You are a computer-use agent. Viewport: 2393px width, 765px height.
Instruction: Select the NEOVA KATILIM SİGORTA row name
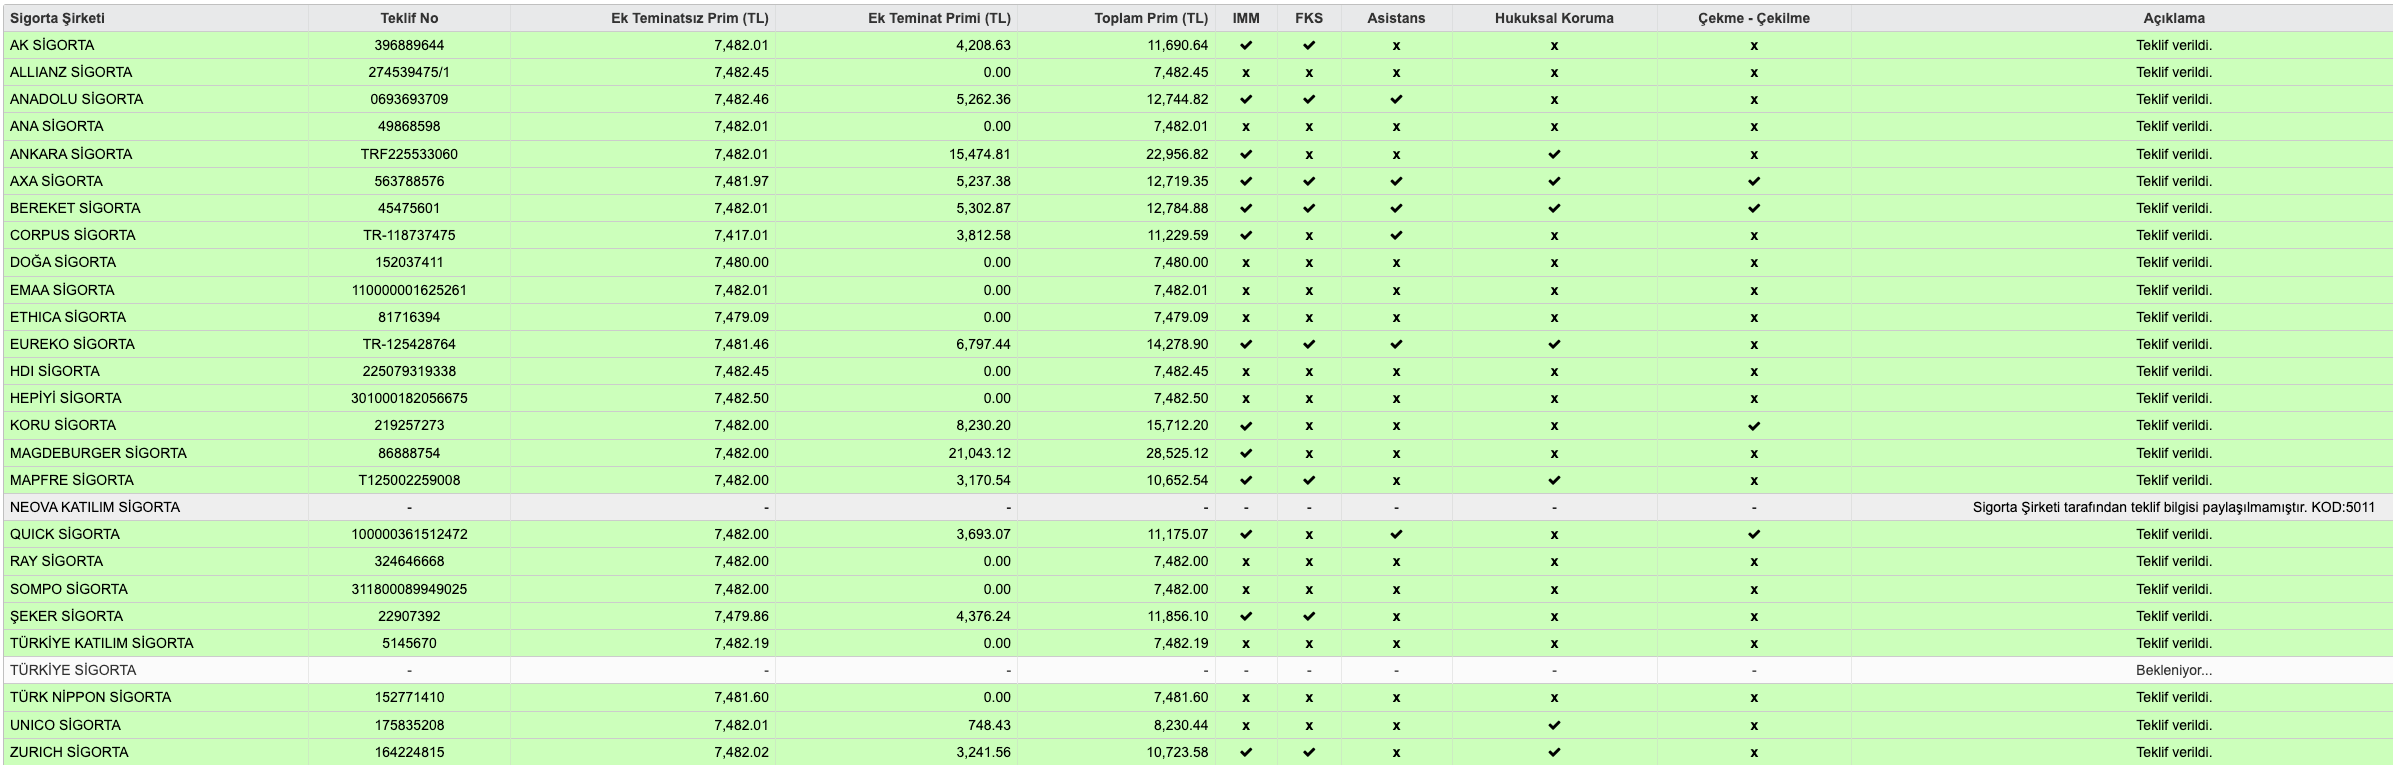click(x=95, y=507)
